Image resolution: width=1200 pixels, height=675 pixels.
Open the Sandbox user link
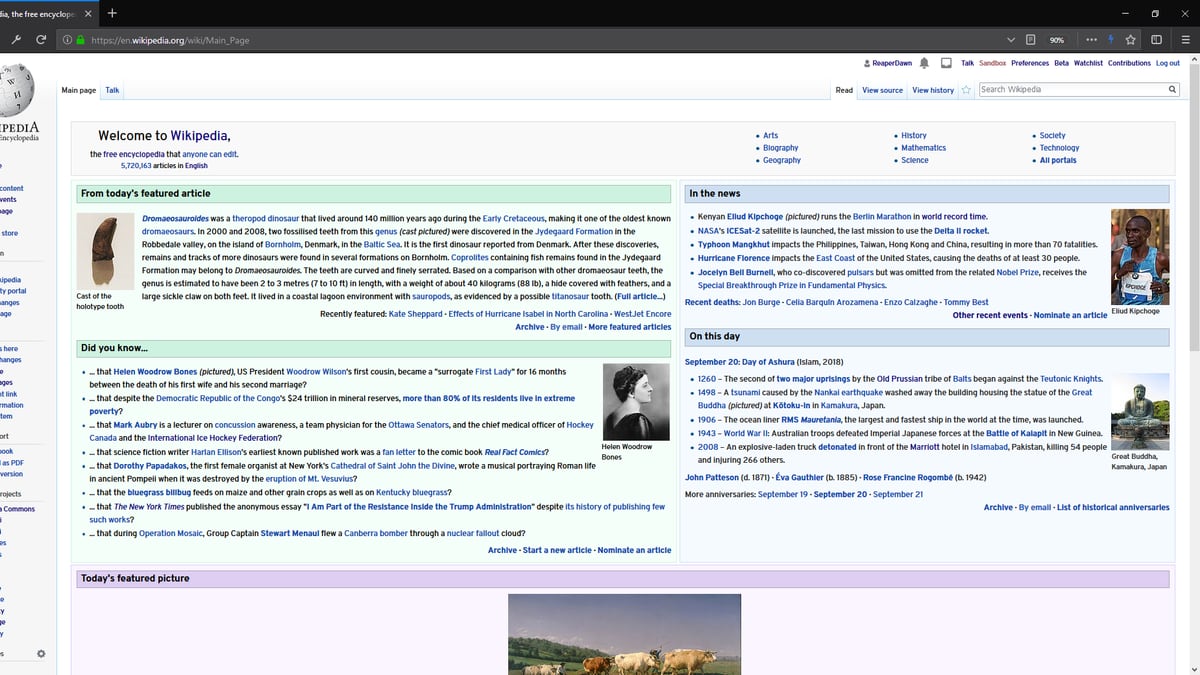tap(992, 63)
